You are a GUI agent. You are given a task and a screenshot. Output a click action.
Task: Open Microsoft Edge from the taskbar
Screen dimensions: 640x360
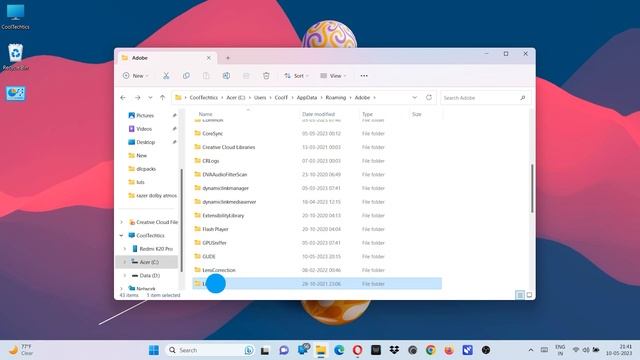tap(339, 350)
